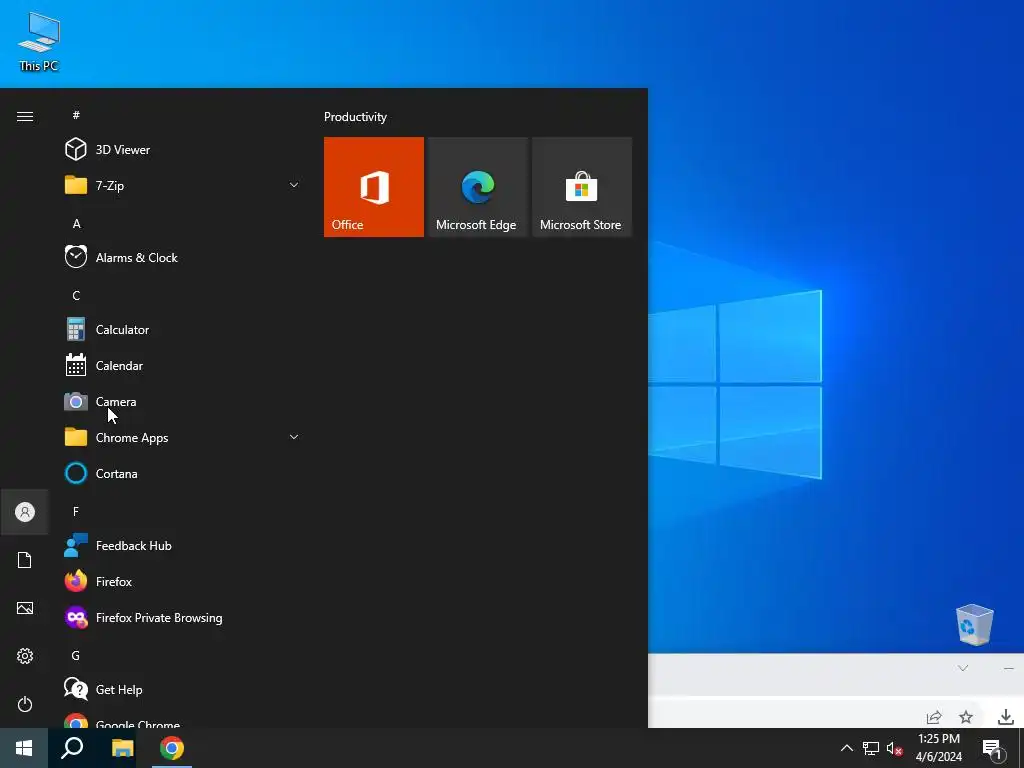Image resolution: width=1024 pixels, height=768 pixels.
Task: Open the user account menu
Action: [x=25, y=512]
